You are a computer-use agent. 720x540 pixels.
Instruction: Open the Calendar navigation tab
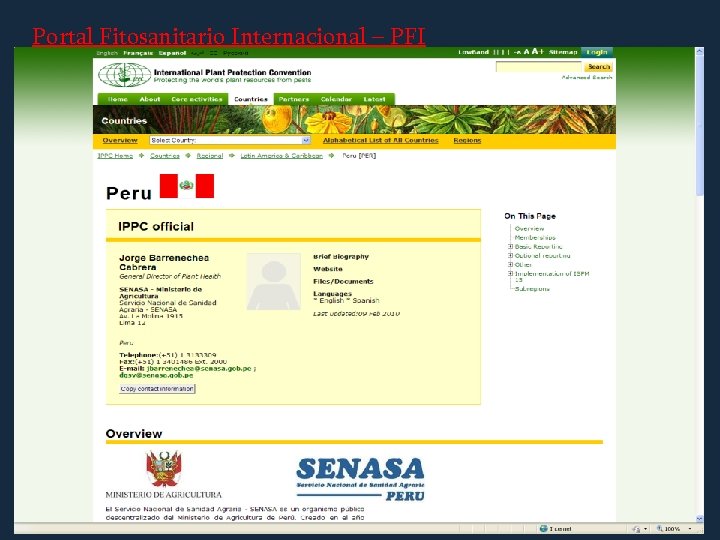[x=336, y=99]
